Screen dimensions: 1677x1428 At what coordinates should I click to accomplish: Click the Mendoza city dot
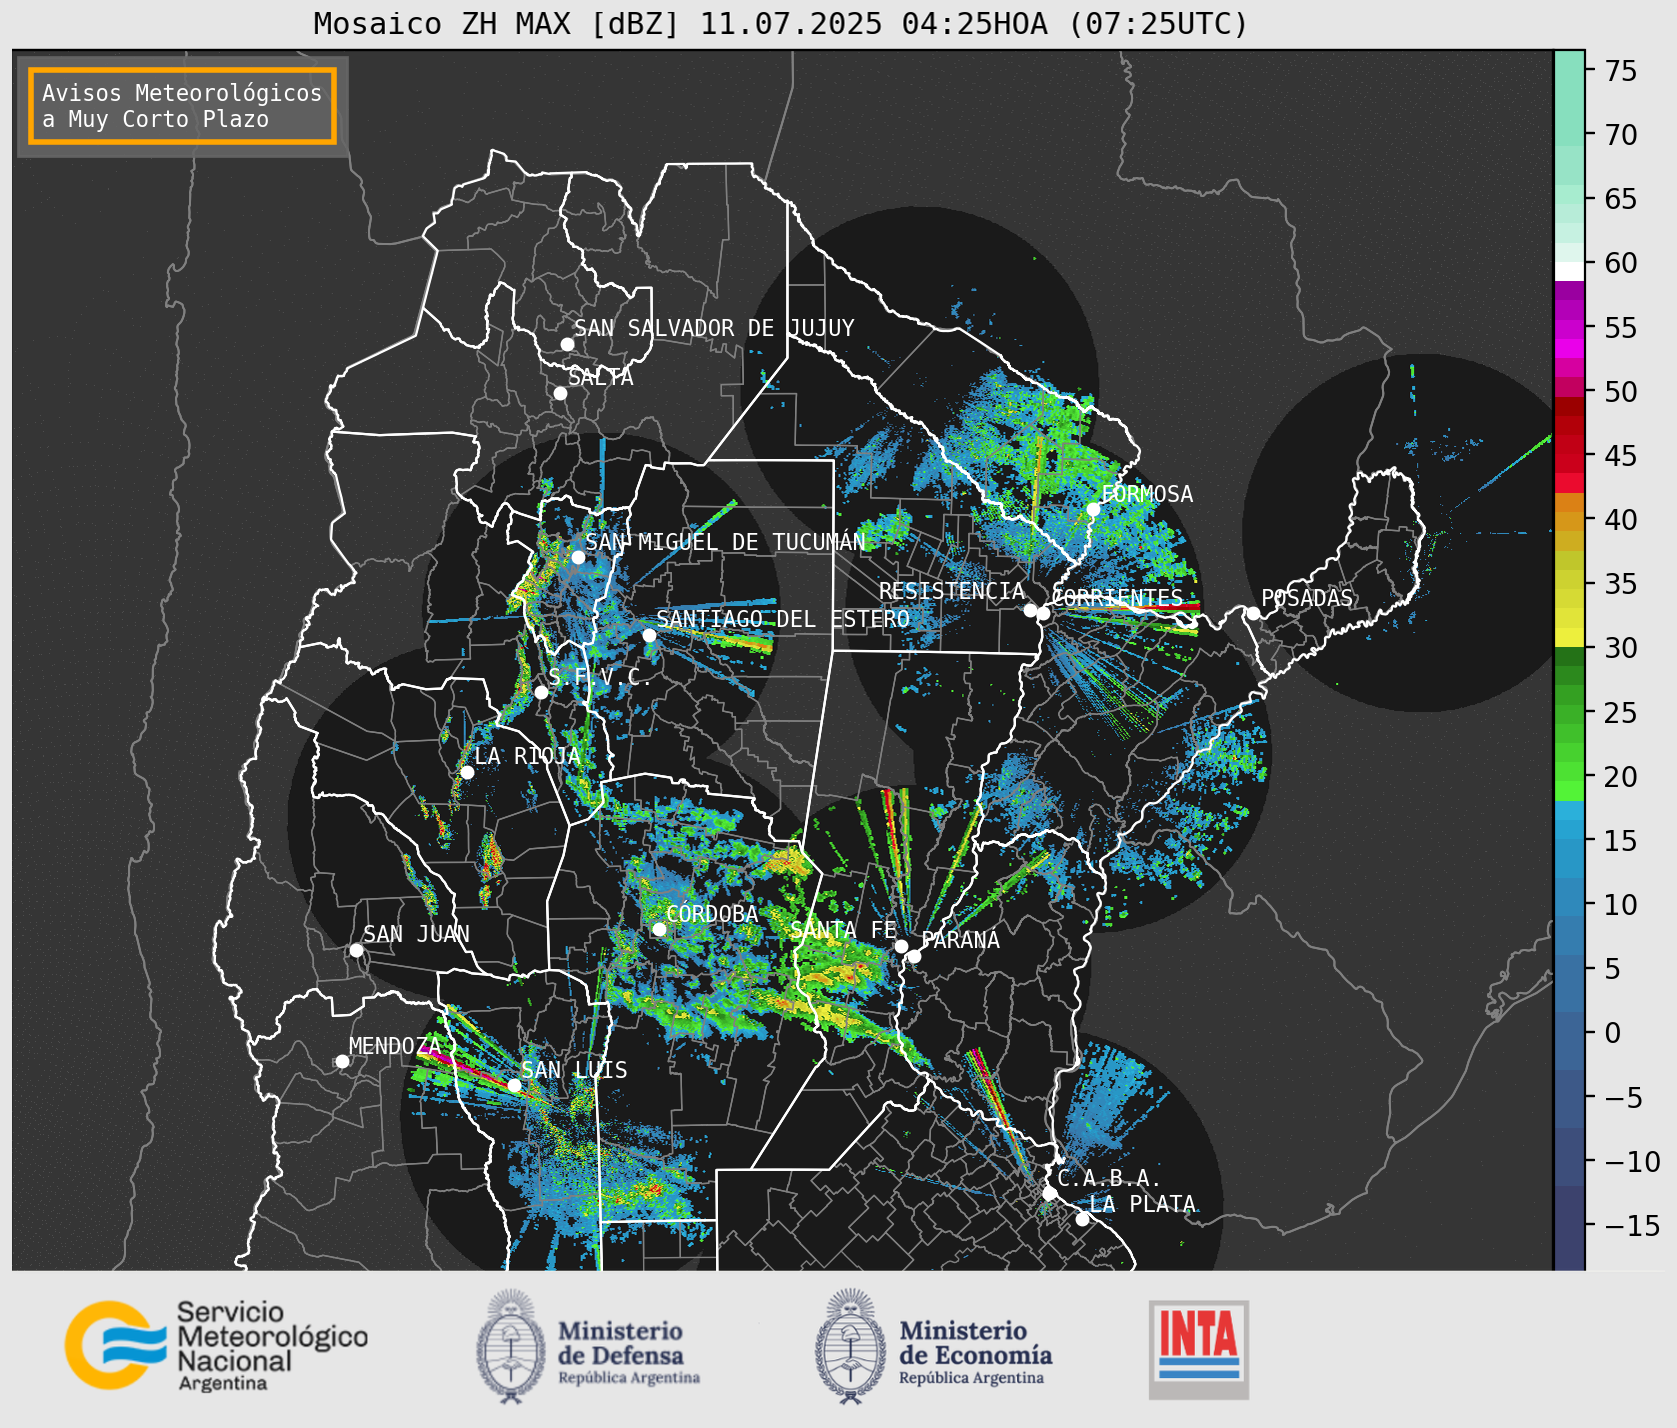click(x=342, y=1061)
